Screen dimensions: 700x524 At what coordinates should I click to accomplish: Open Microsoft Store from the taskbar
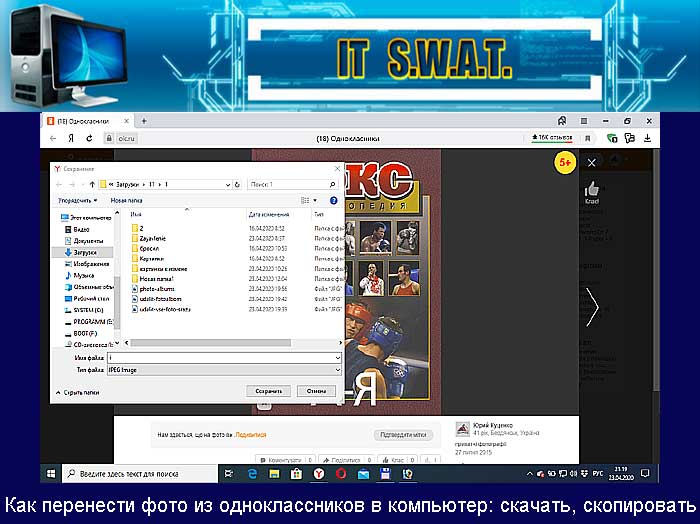[296, 474]
